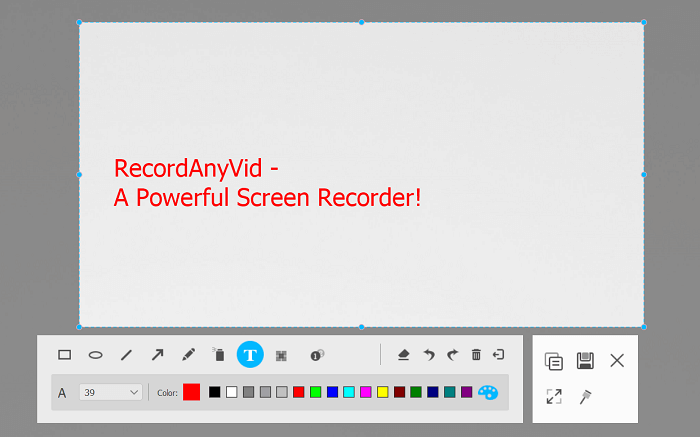Click the 'RecordAnyVid -' text line

click(x=196, y=169)
